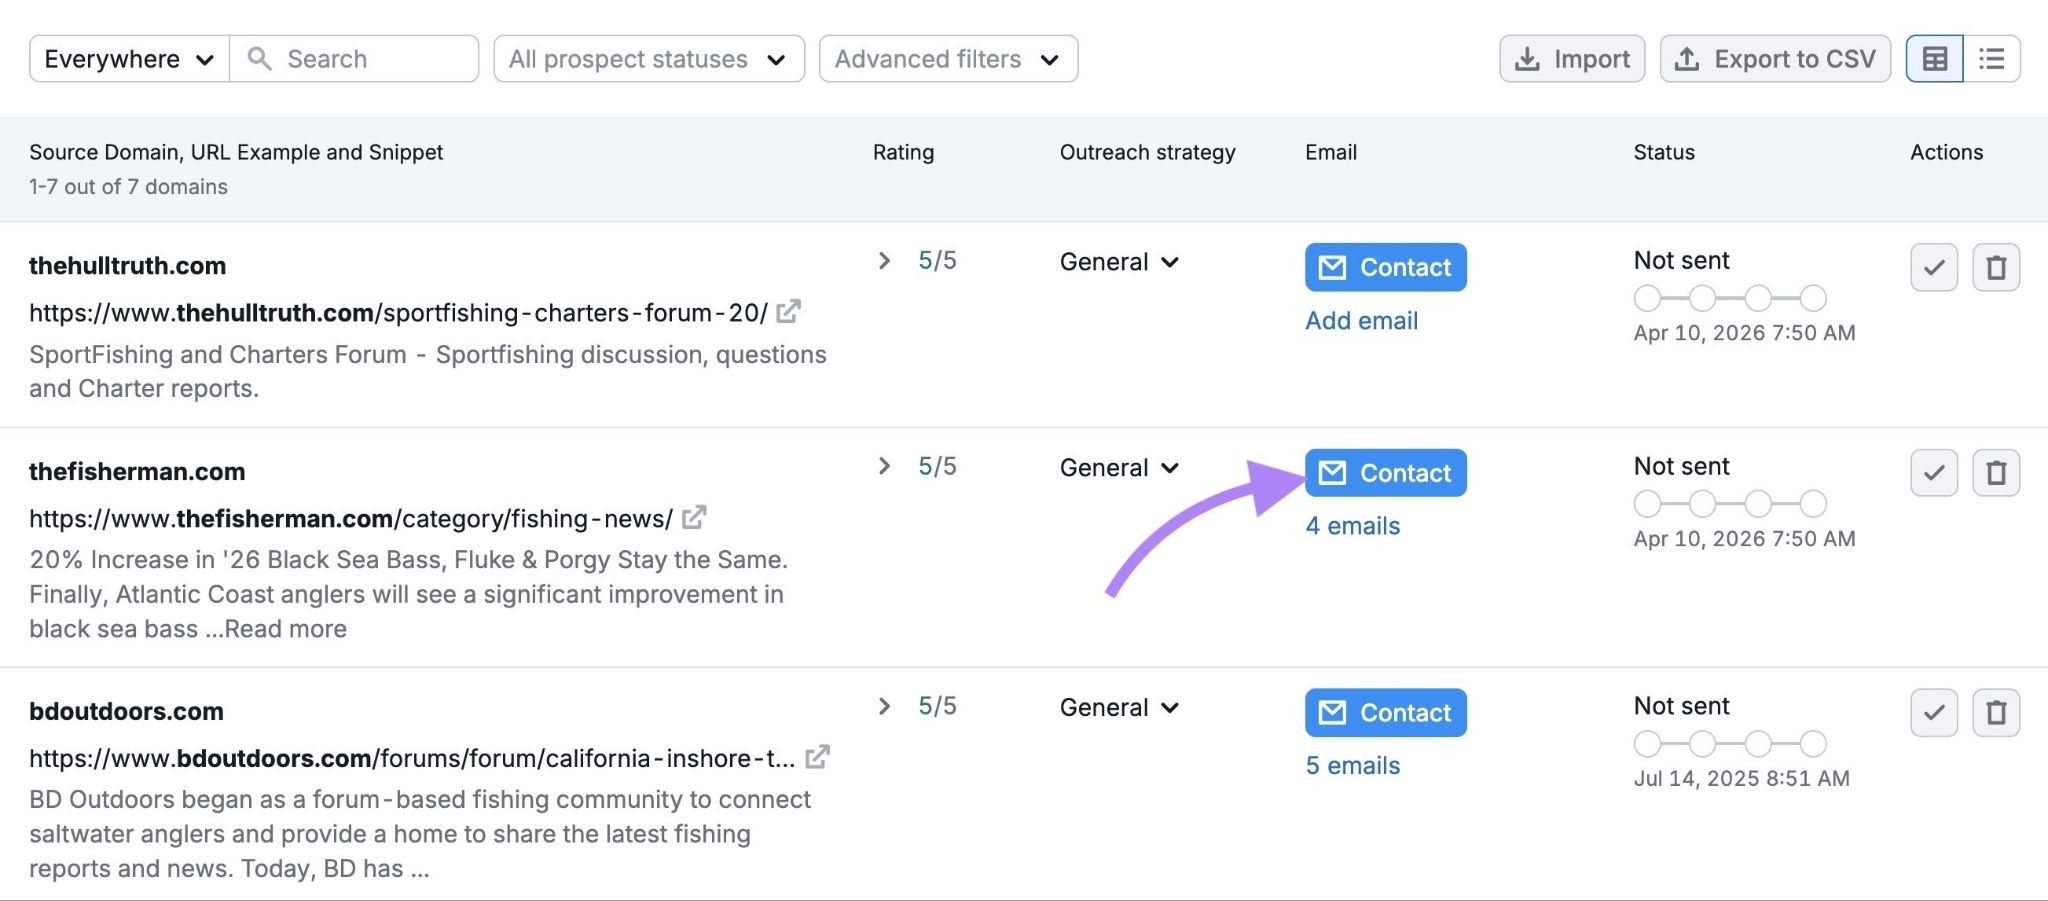
Task: Open thehulltruth.com sportfishing URL externally
Action: [x=790, y=311]
